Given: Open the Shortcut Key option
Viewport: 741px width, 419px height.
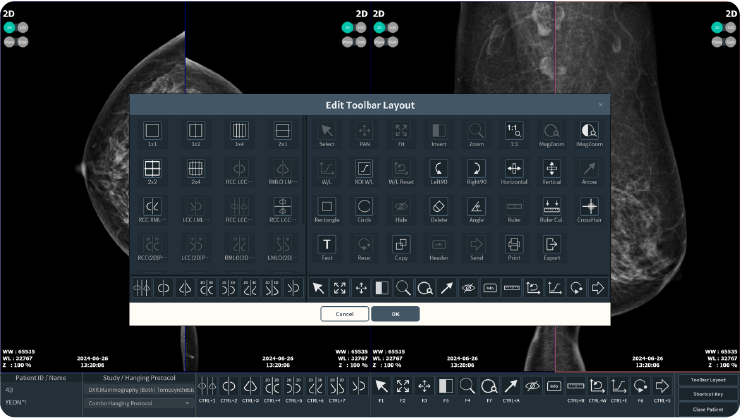Looking at the screenshot, I should click(707, 396).
